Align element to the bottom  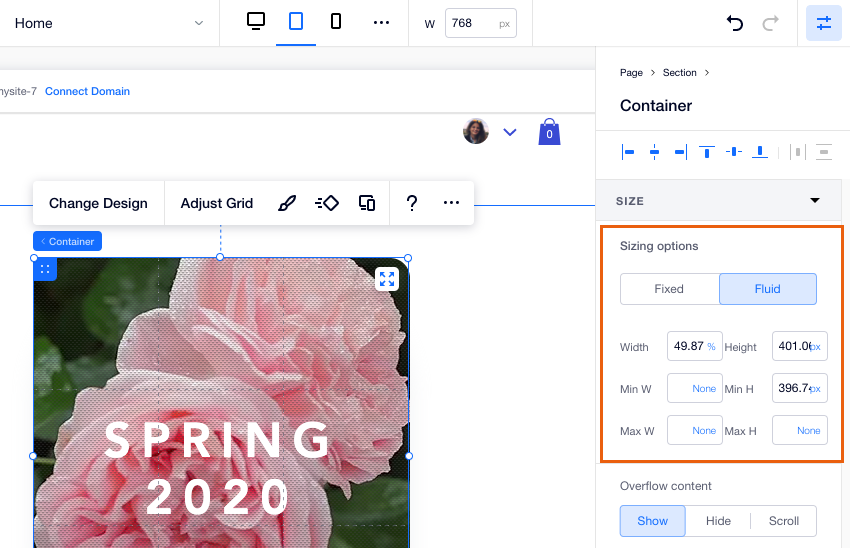[x=760, y=152]
